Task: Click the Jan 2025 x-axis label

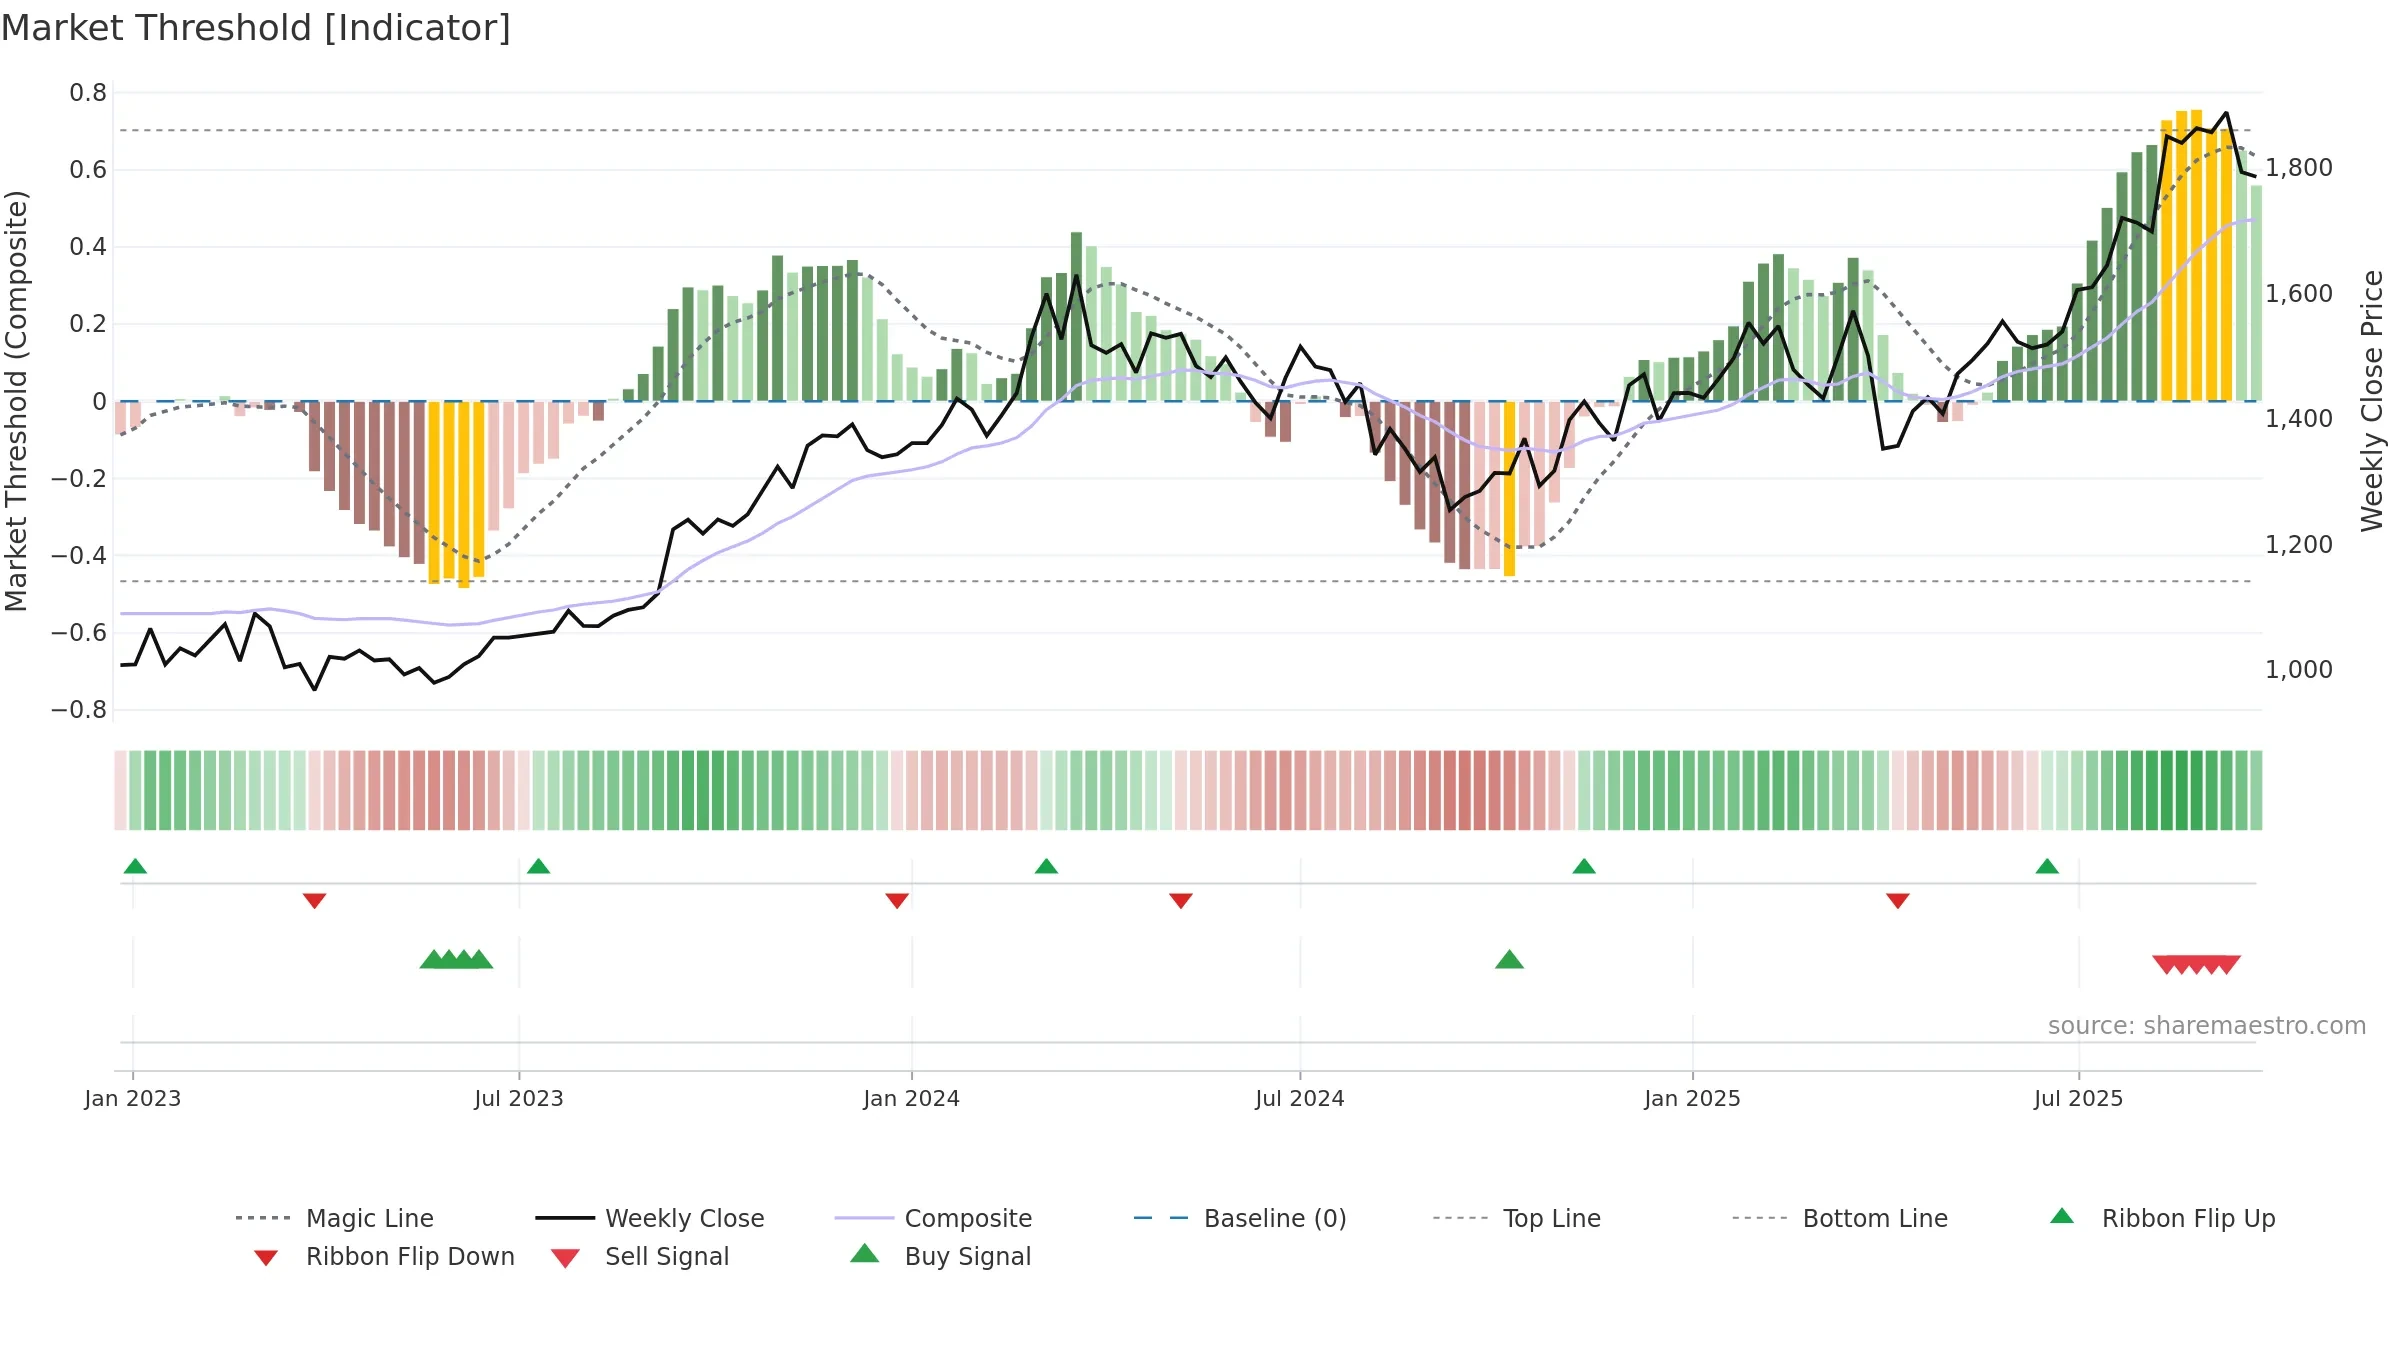Action: pos(1693,1098)
